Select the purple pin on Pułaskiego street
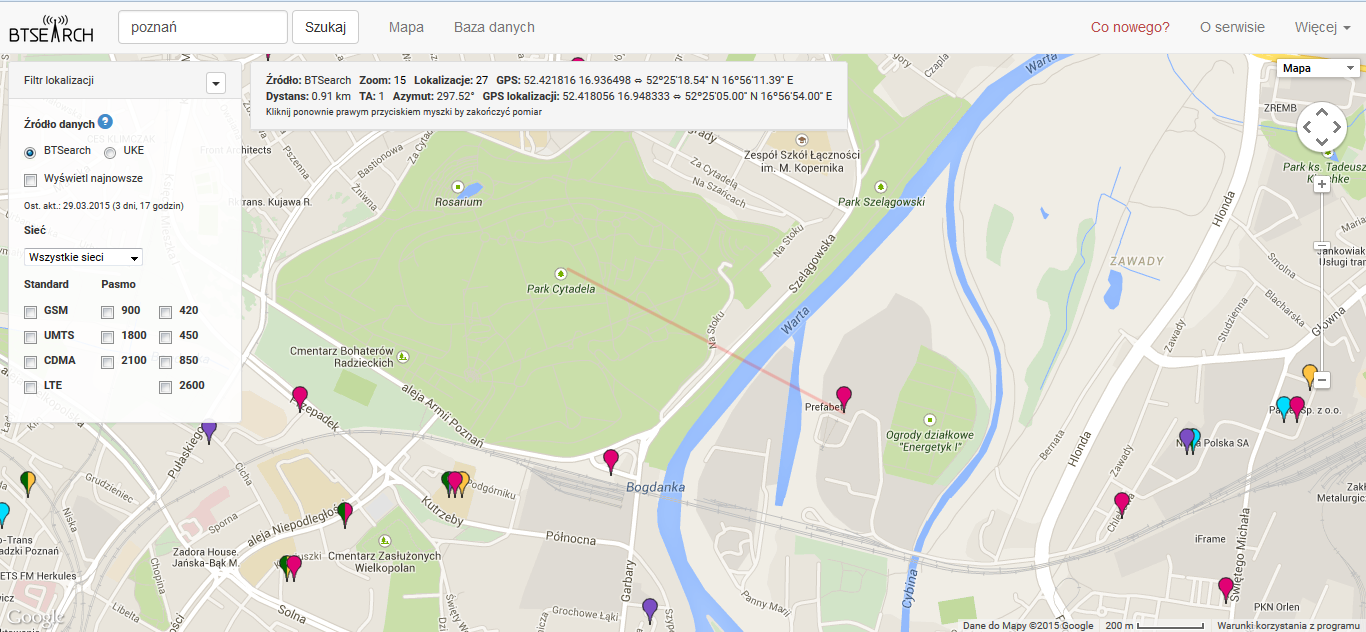 tap(209, 432)
